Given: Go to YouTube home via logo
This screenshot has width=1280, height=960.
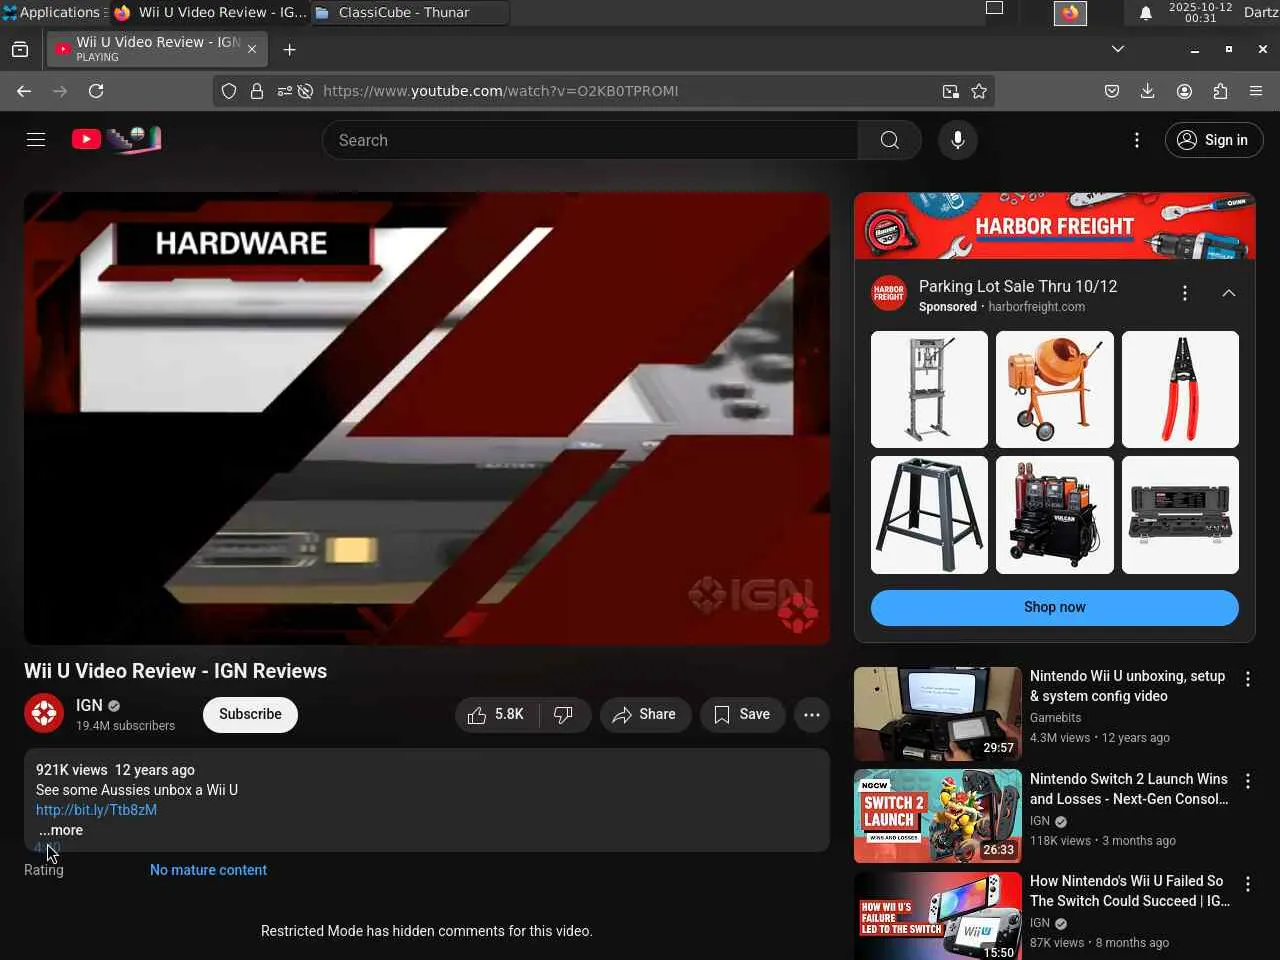Looking at the screenshot, I should 117,140.
